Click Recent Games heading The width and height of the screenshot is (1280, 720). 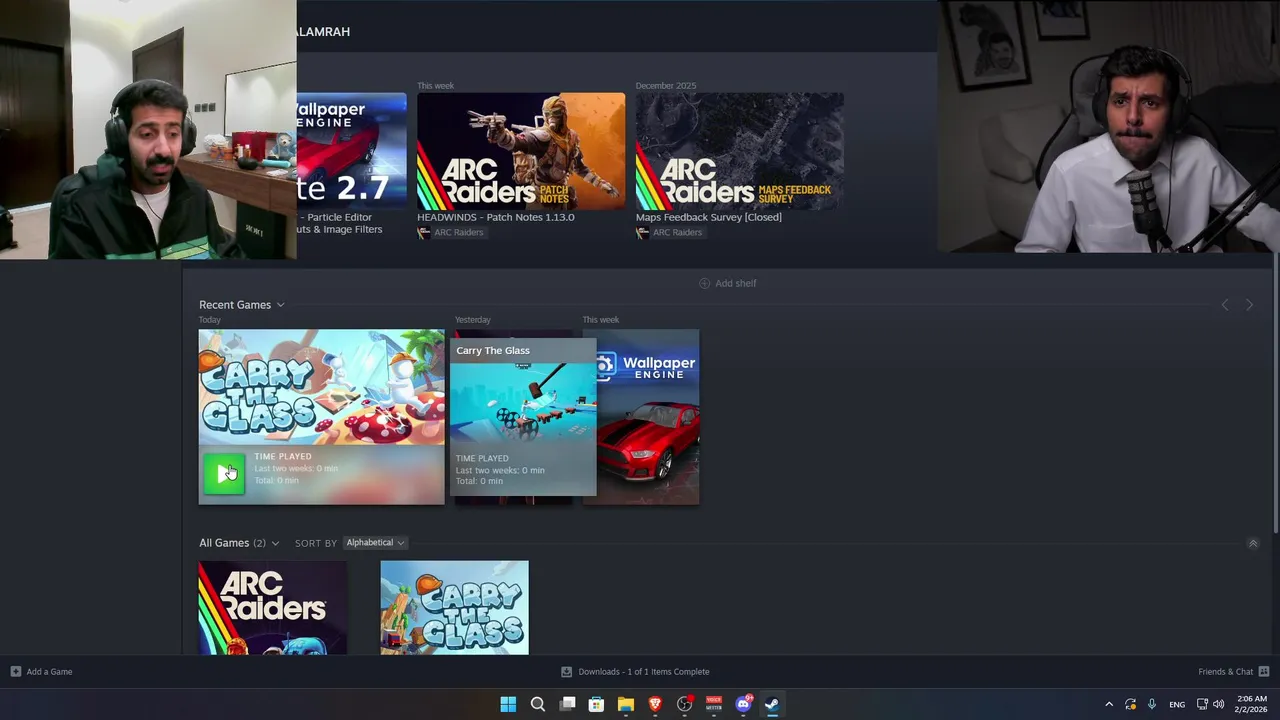click(235, 305)
